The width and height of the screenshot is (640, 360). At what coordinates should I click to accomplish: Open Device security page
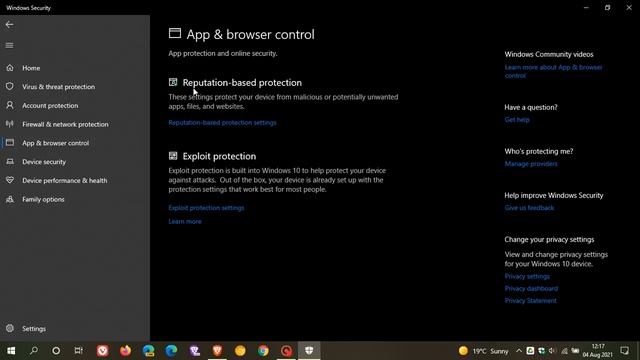(44, 162)
